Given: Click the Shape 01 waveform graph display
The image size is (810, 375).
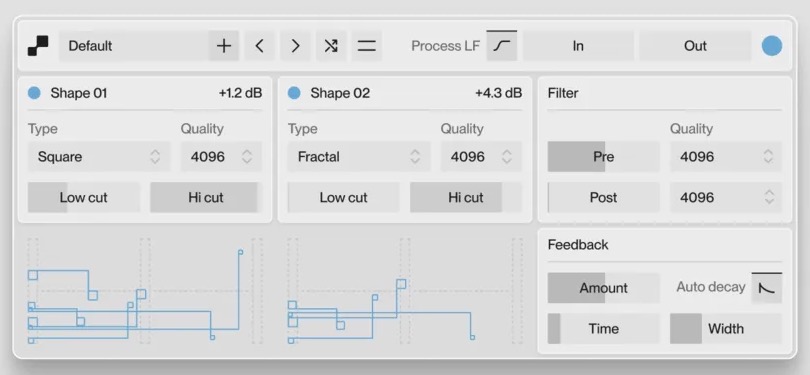Looking at the screenshot, I should (x=145, y=291).
